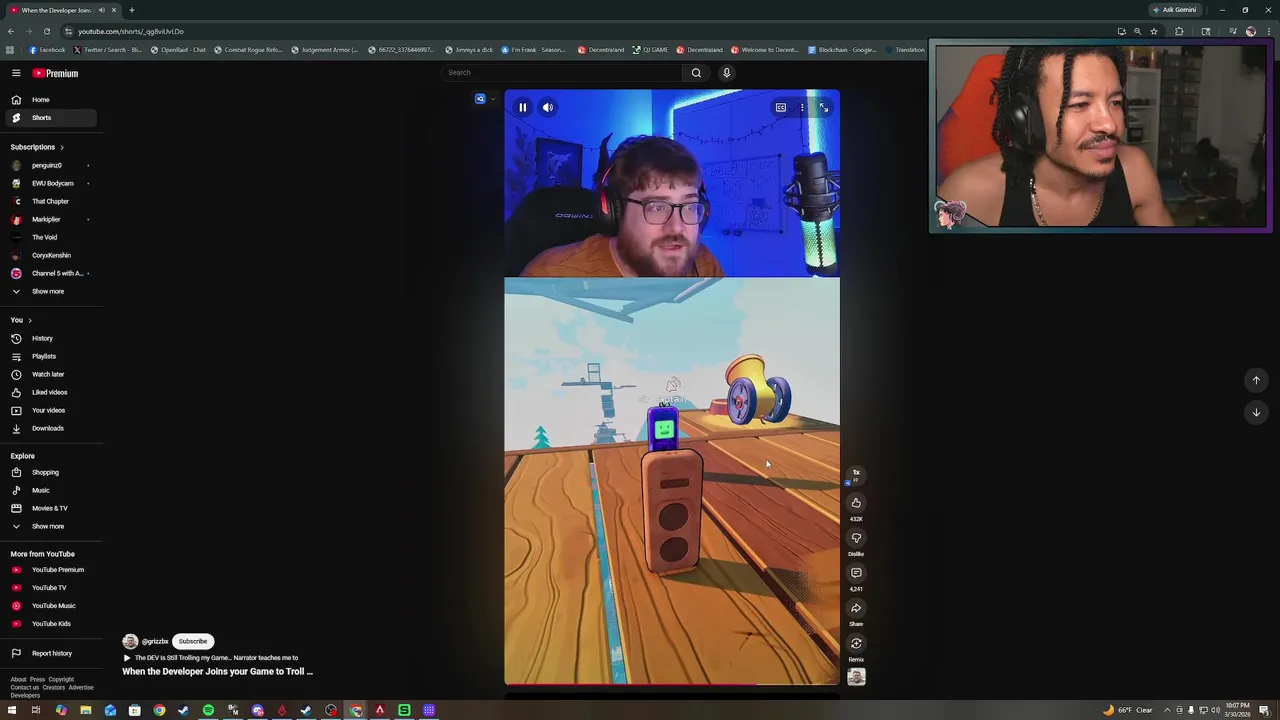Viewport: 1280px width, 720px height.
Task: Open the Ask Gemini button
Action: tap(1175, 10)
